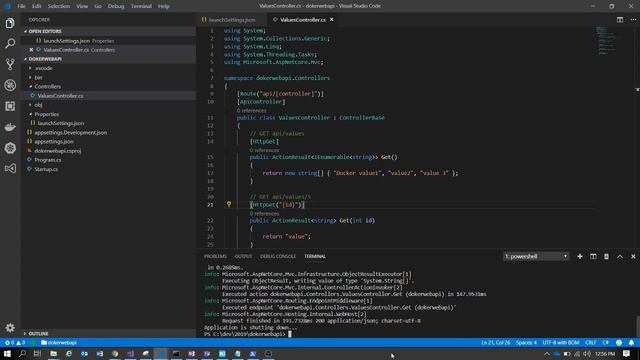The image size is (640, 360).
Task: Open the View menu
Action: click(82, 6)
